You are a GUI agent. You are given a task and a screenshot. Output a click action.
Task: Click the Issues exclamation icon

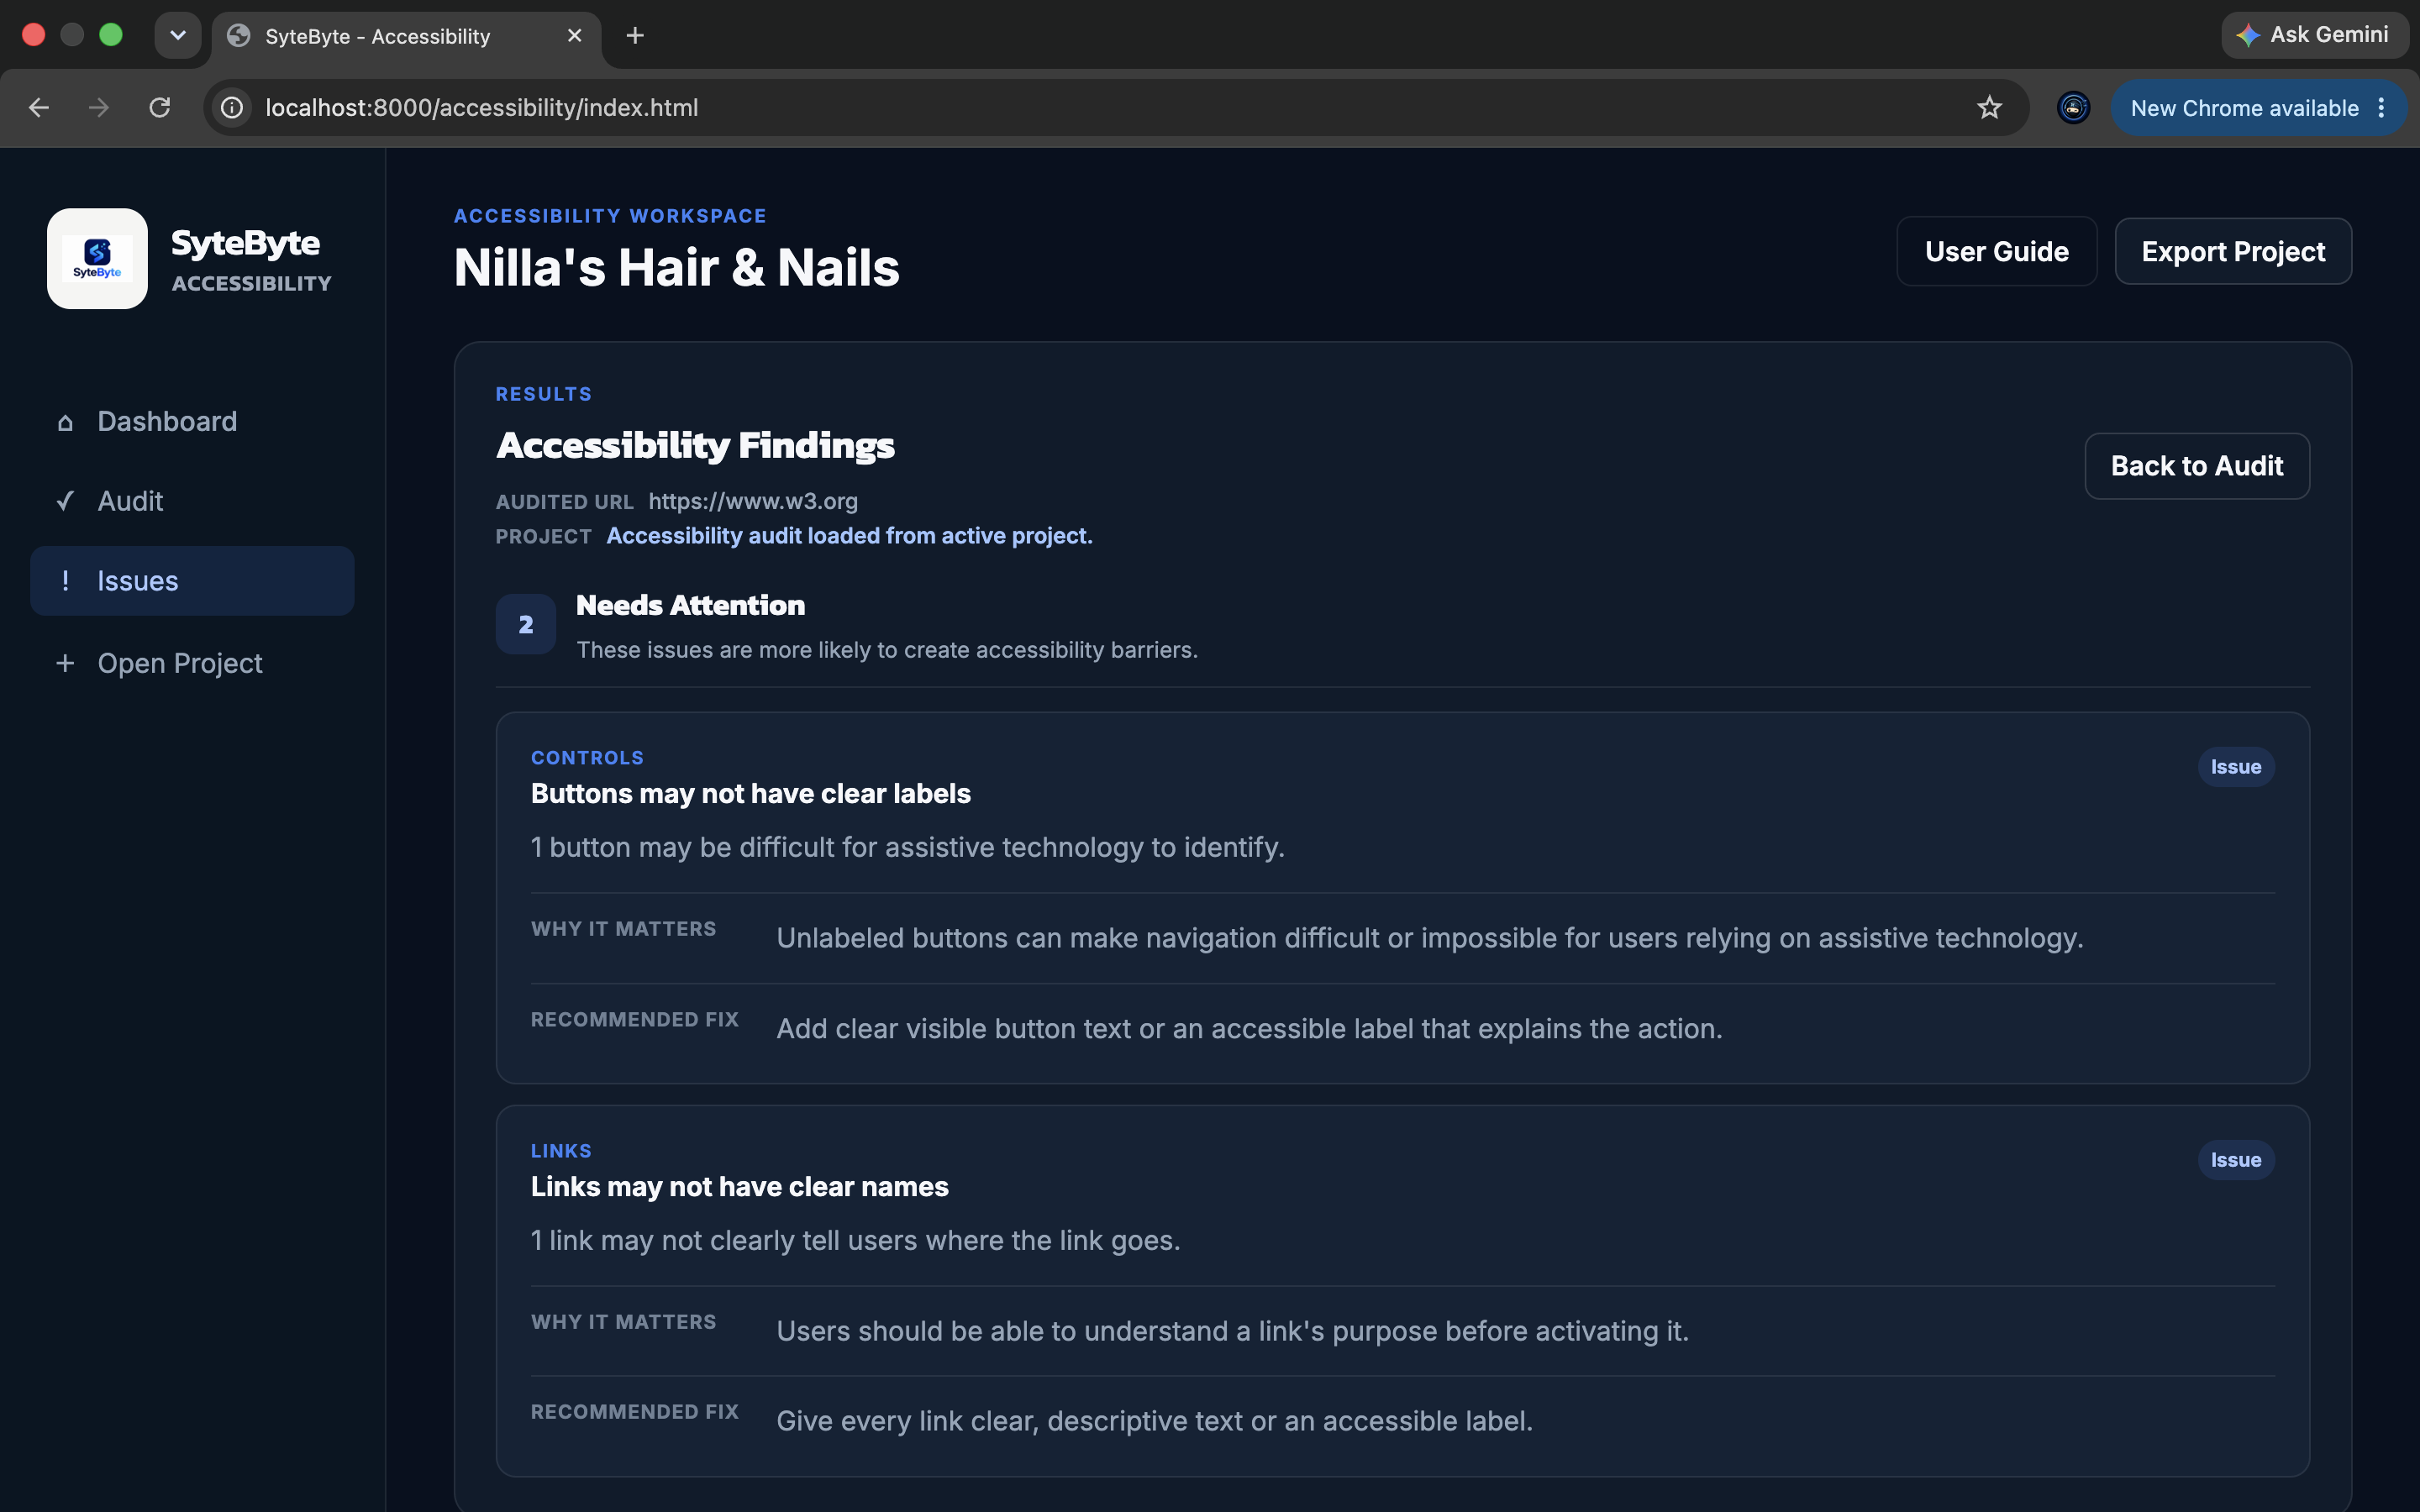coord(65,581)
